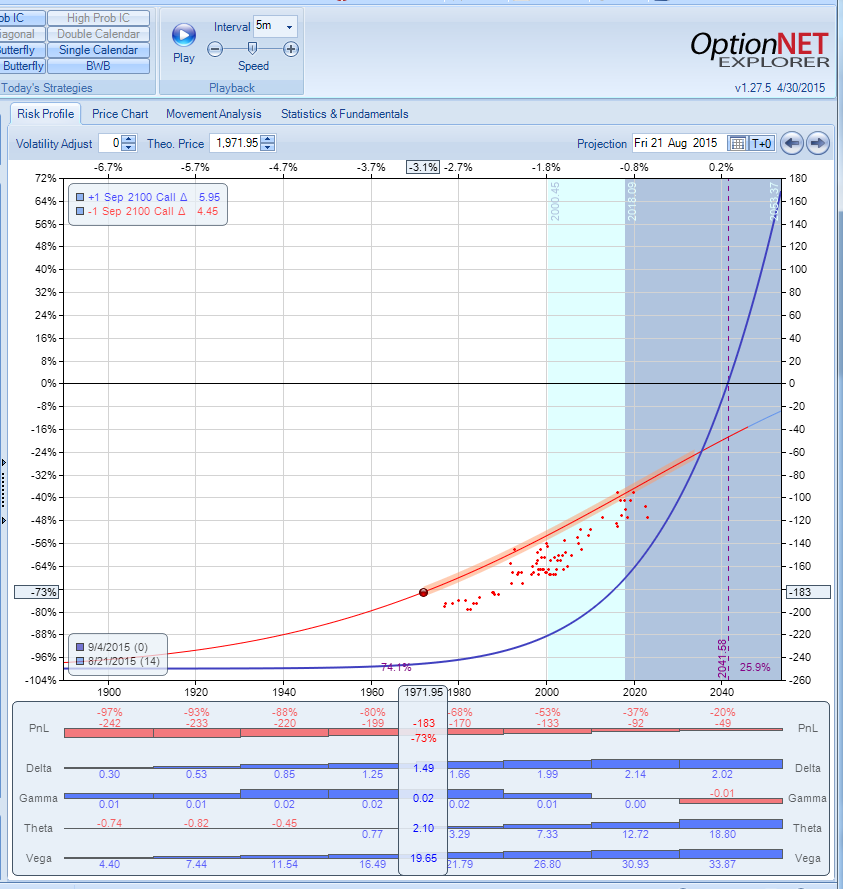Click the Gamma value -0.01

[x=722, y=793]
